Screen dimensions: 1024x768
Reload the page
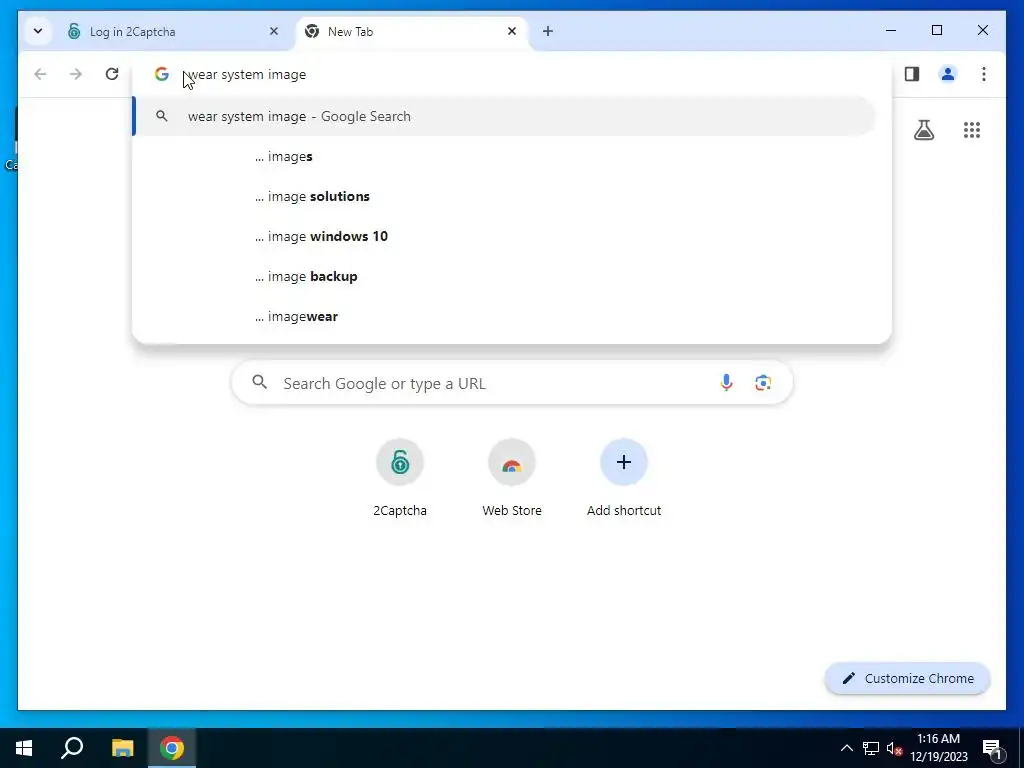click(112, 74)
